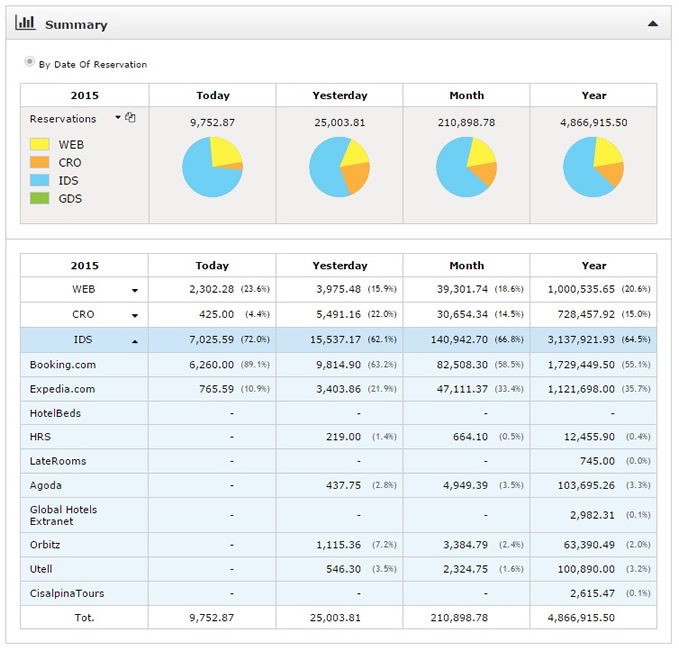Expand the WEB row

pyautogui.click(x=134, y=291)
